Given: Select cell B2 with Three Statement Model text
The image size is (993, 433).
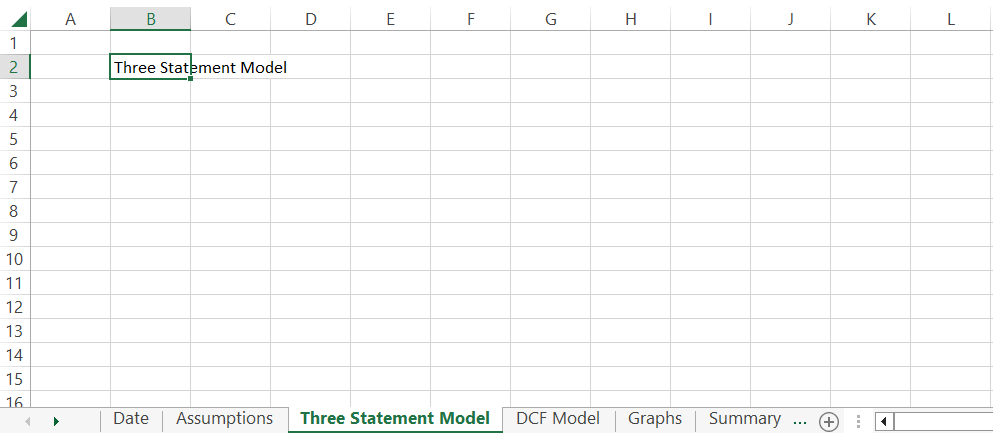Looking at the screenshot, I should point(150,67).
